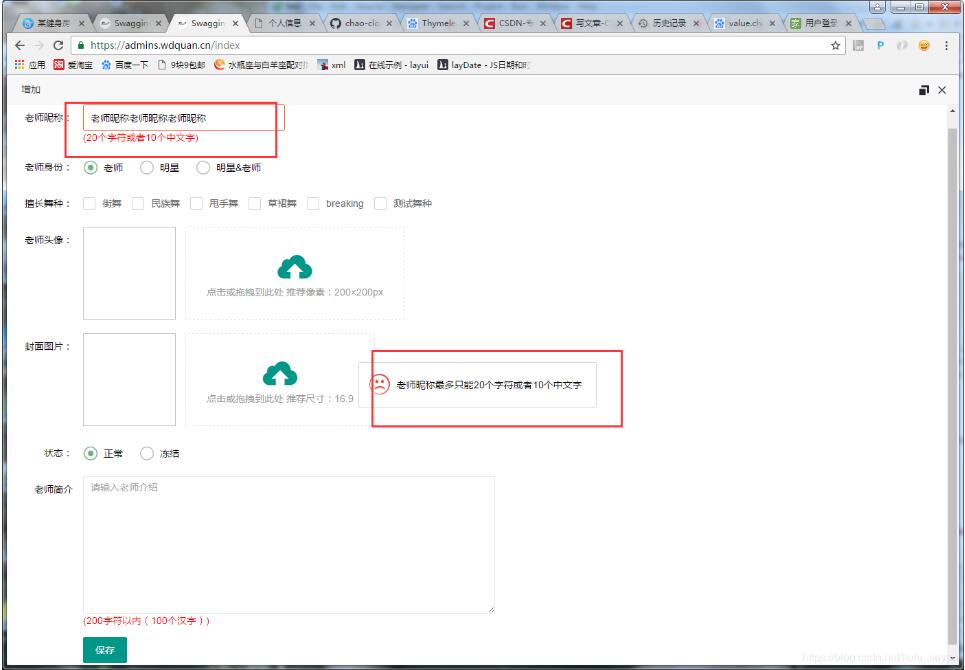Close the 历史记录 tab
The height and width of the screenshot is (670, 965).
click(x=696, y=23)
